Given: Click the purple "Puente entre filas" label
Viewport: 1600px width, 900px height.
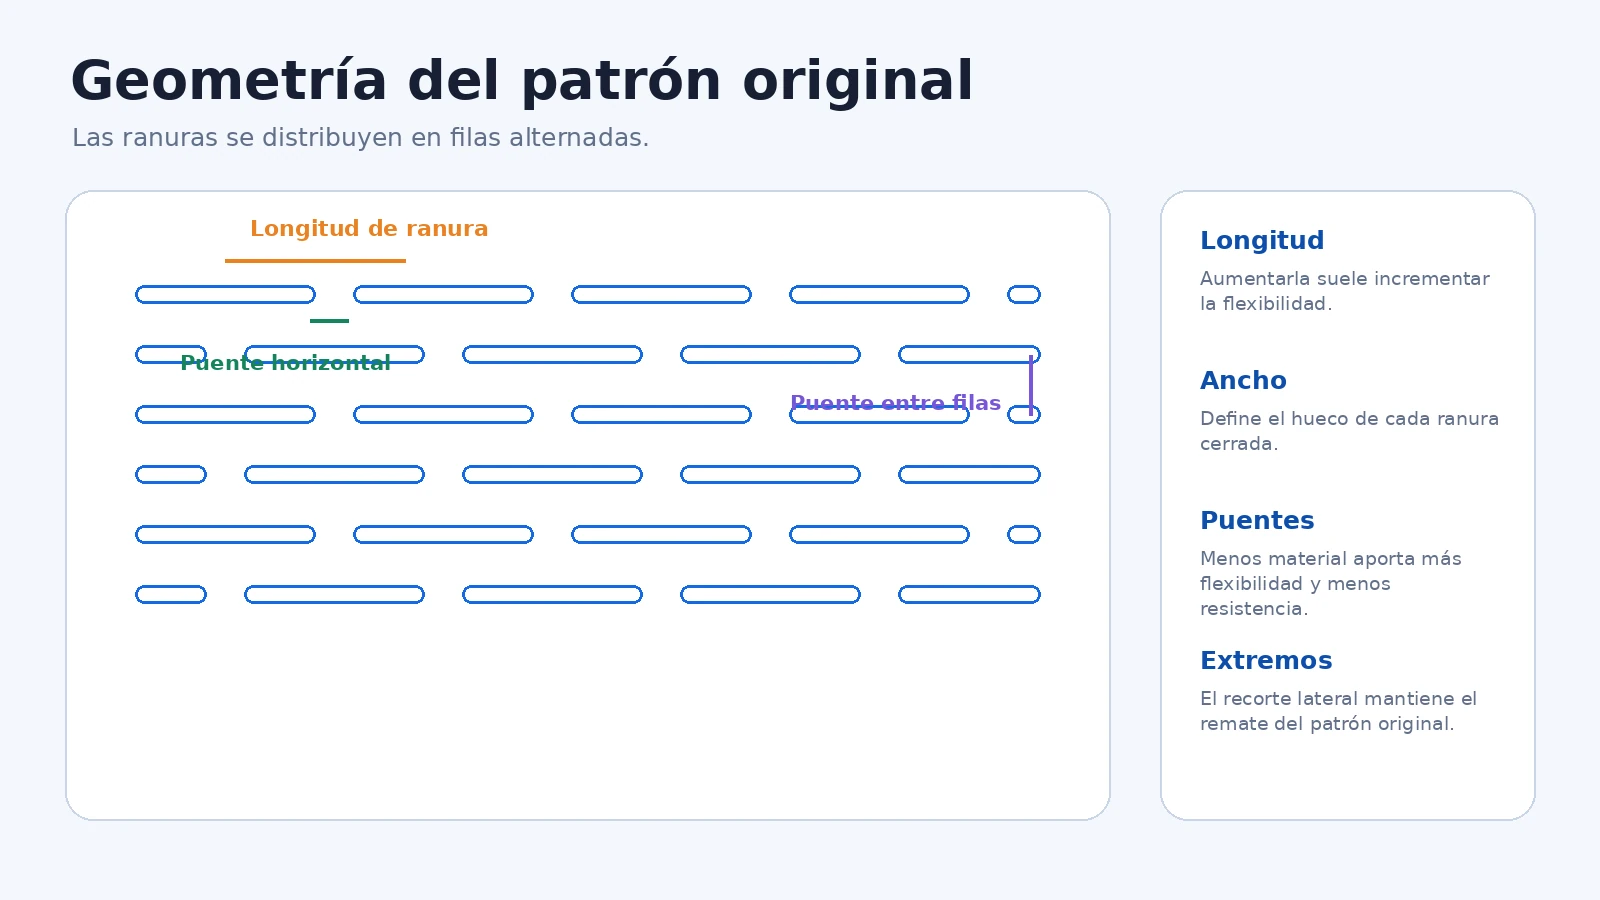Looking at the screenshot, I should coord(895,403).
